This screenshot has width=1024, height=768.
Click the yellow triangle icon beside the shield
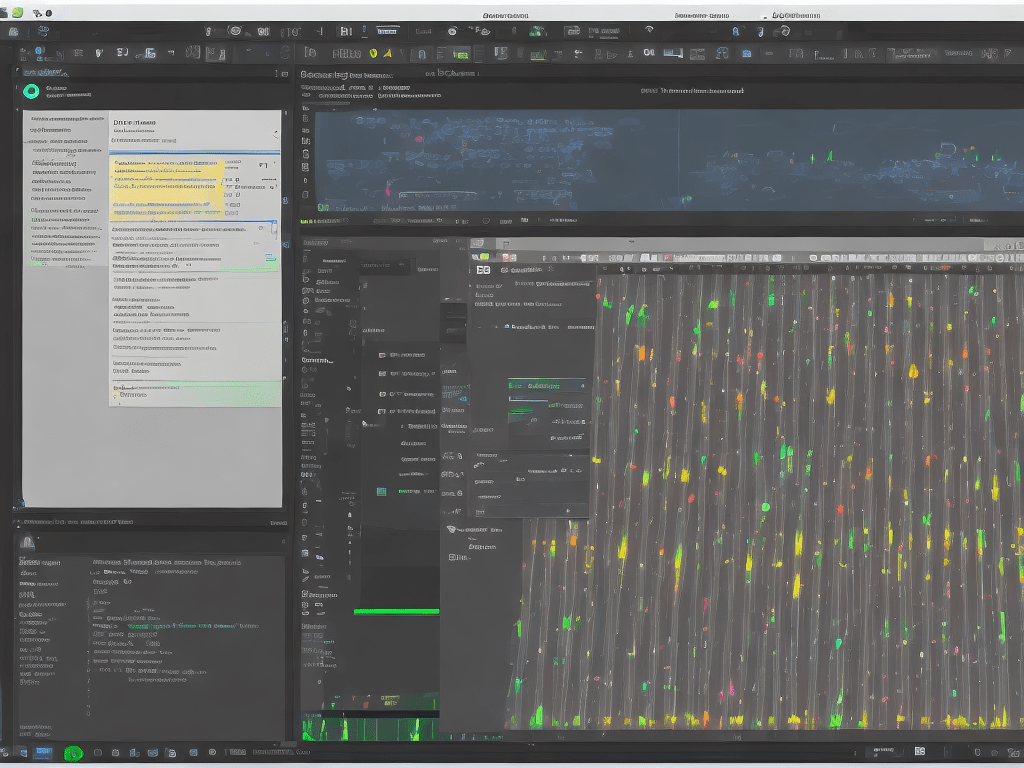(387, 54)
